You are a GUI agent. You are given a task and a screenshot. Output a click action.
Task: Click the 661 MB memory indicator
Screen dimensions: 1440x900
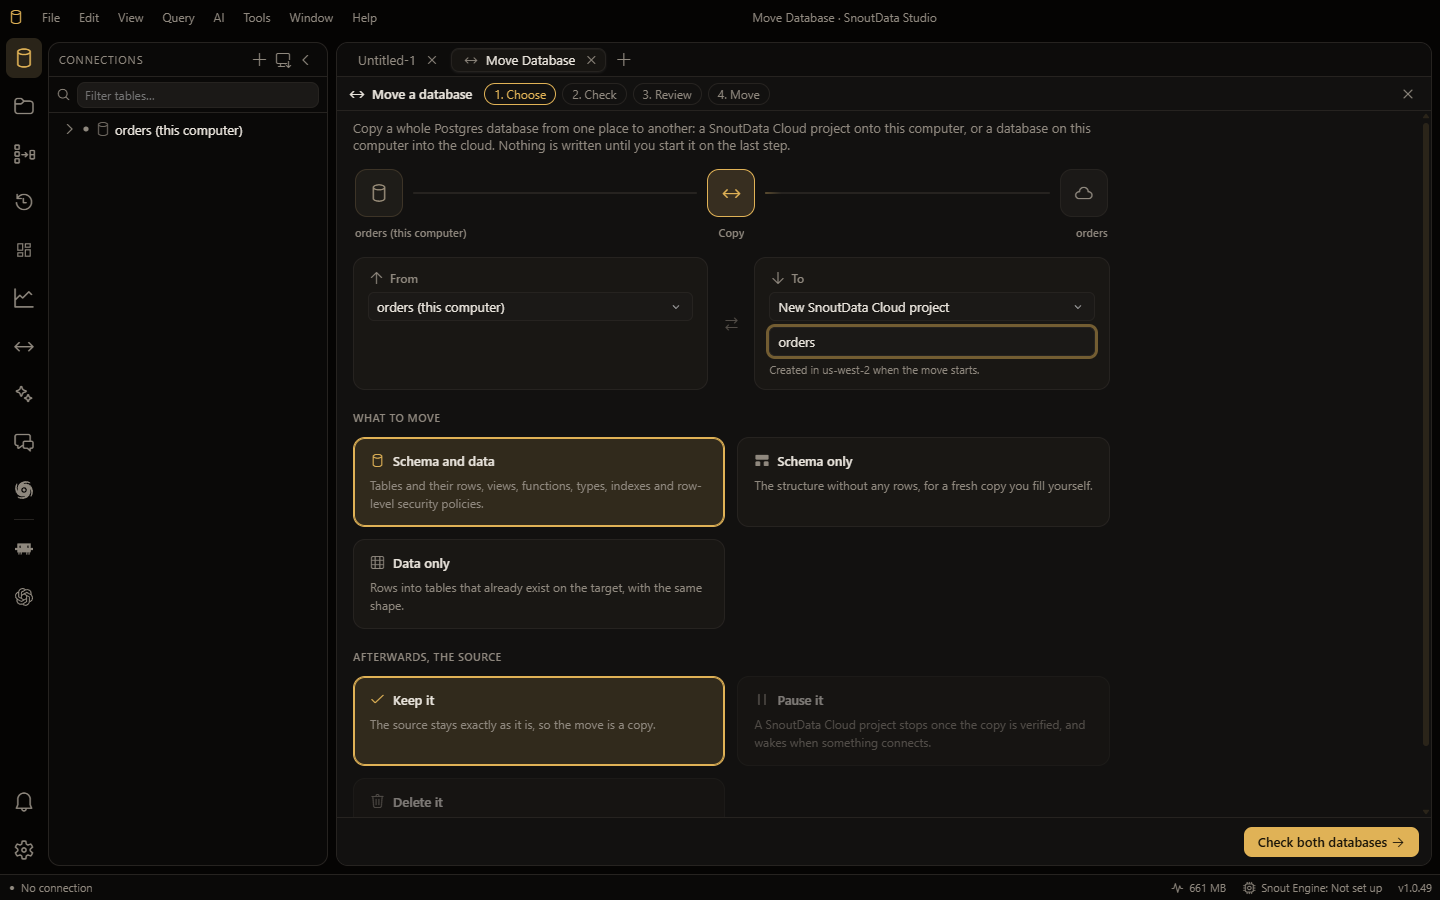coord(1199,888)
